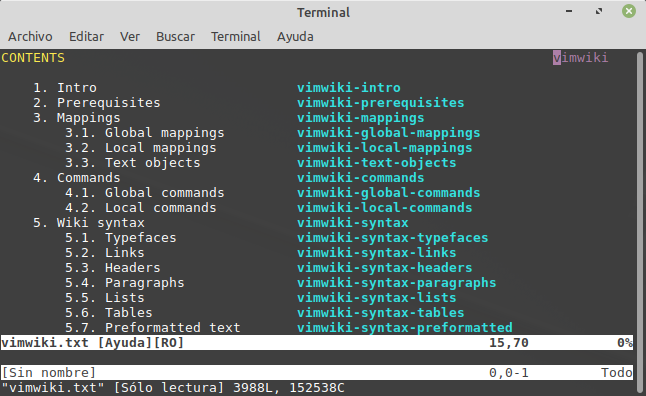Click the vimwiki-syntax-links tag link

(x=377, y=253)
